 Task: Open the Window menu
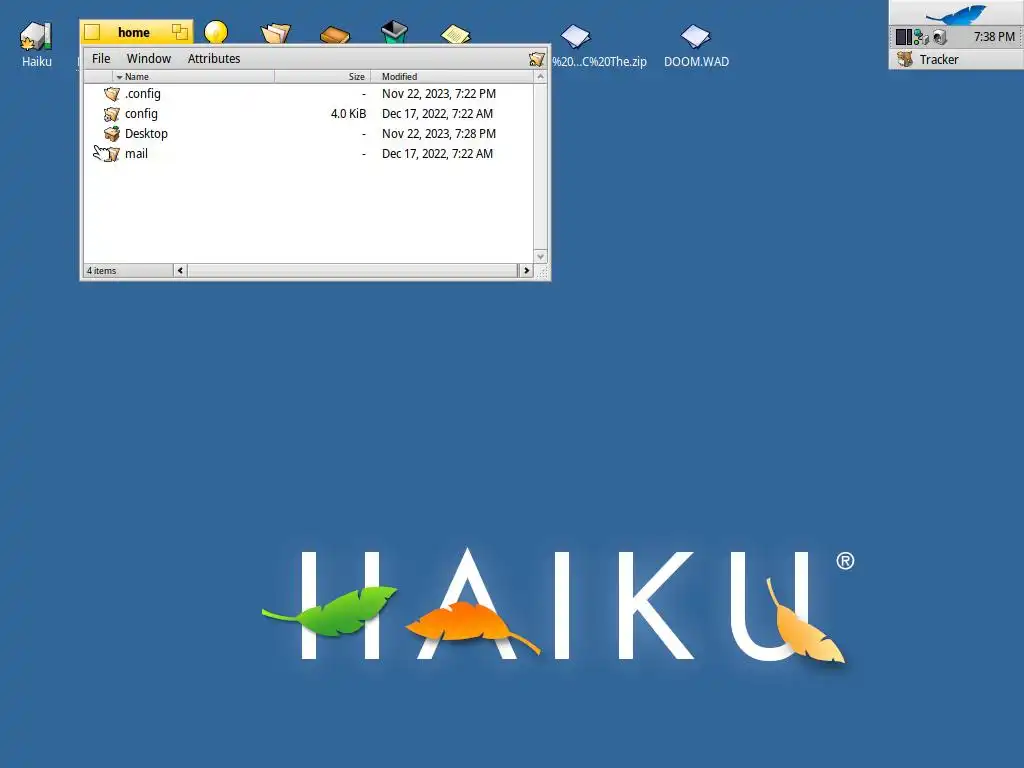click(x=148, y=59)
